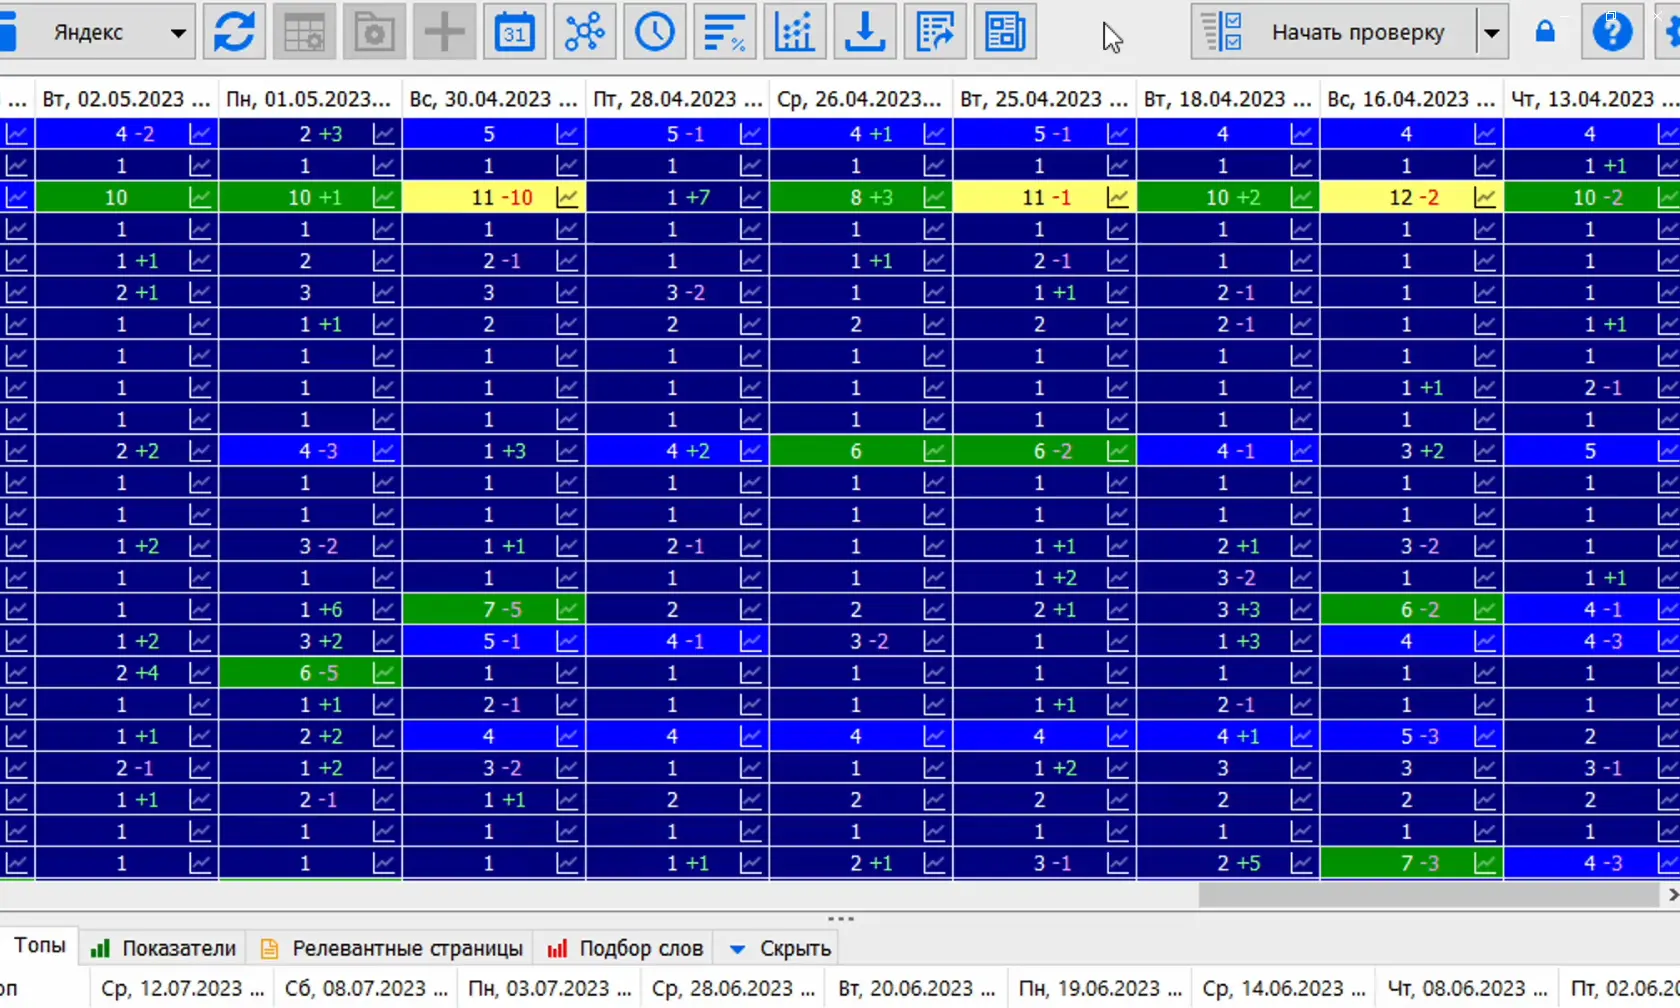Open chart icon beside the '12 -2' cell
The width and height of the screenshot is (1680, 1008).
[x=1485, y=197]
